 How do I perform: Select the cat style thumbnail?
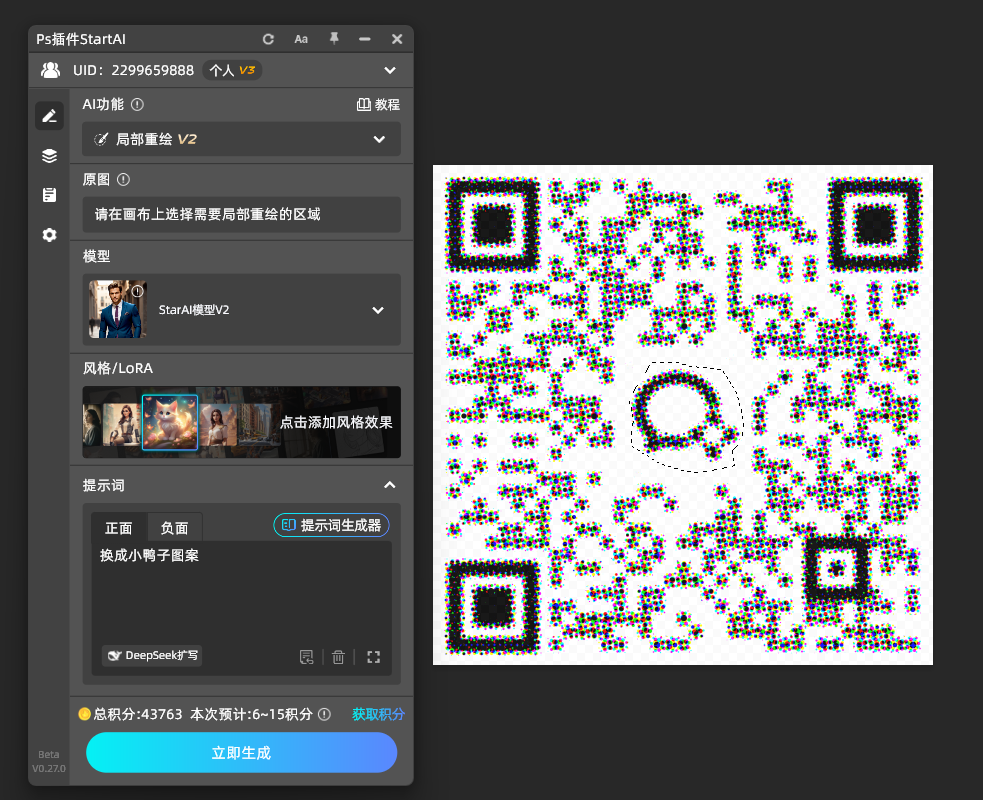click(170, 423)
